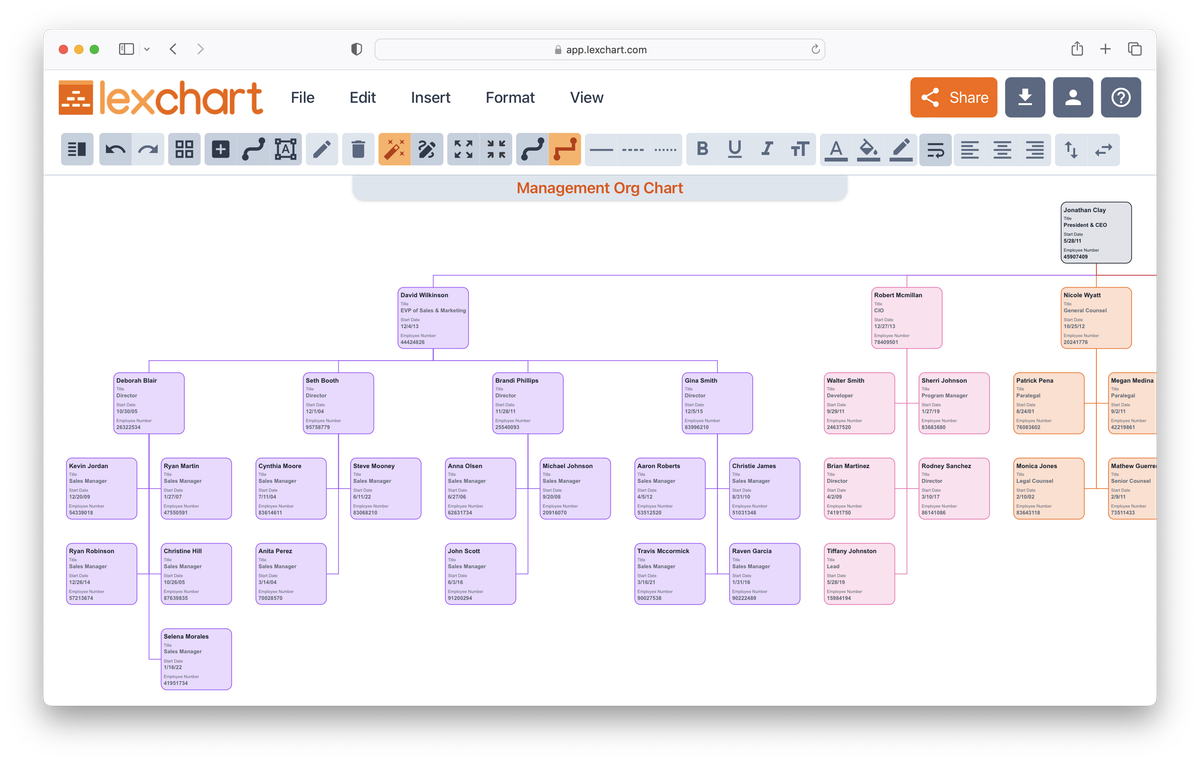Add a new box with plus icon
1200x763 pixels.
point(221,149)
